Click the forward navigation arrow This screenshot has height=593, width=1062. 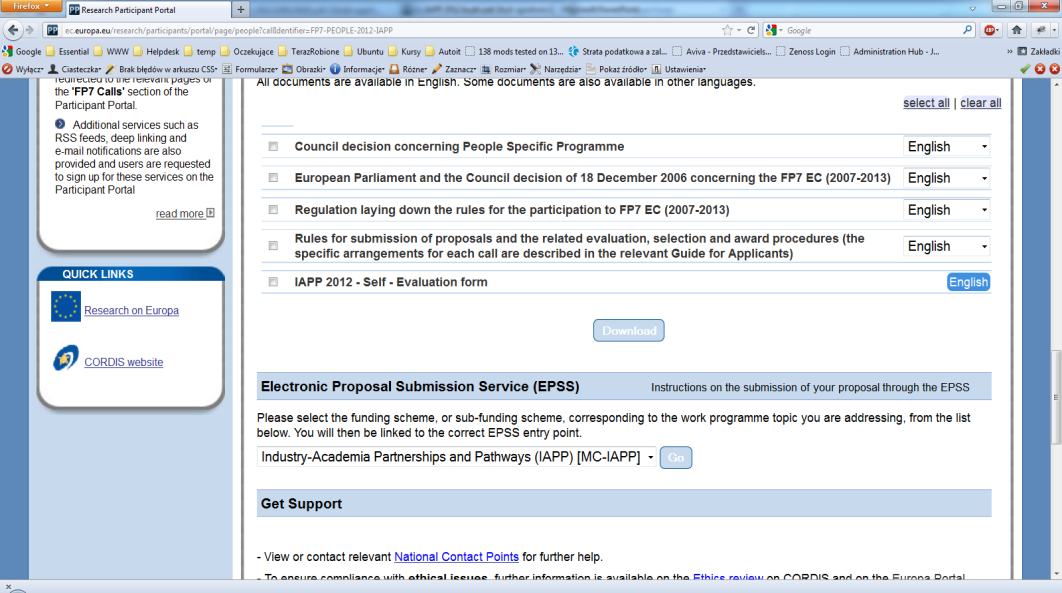[x=29, y=30]
